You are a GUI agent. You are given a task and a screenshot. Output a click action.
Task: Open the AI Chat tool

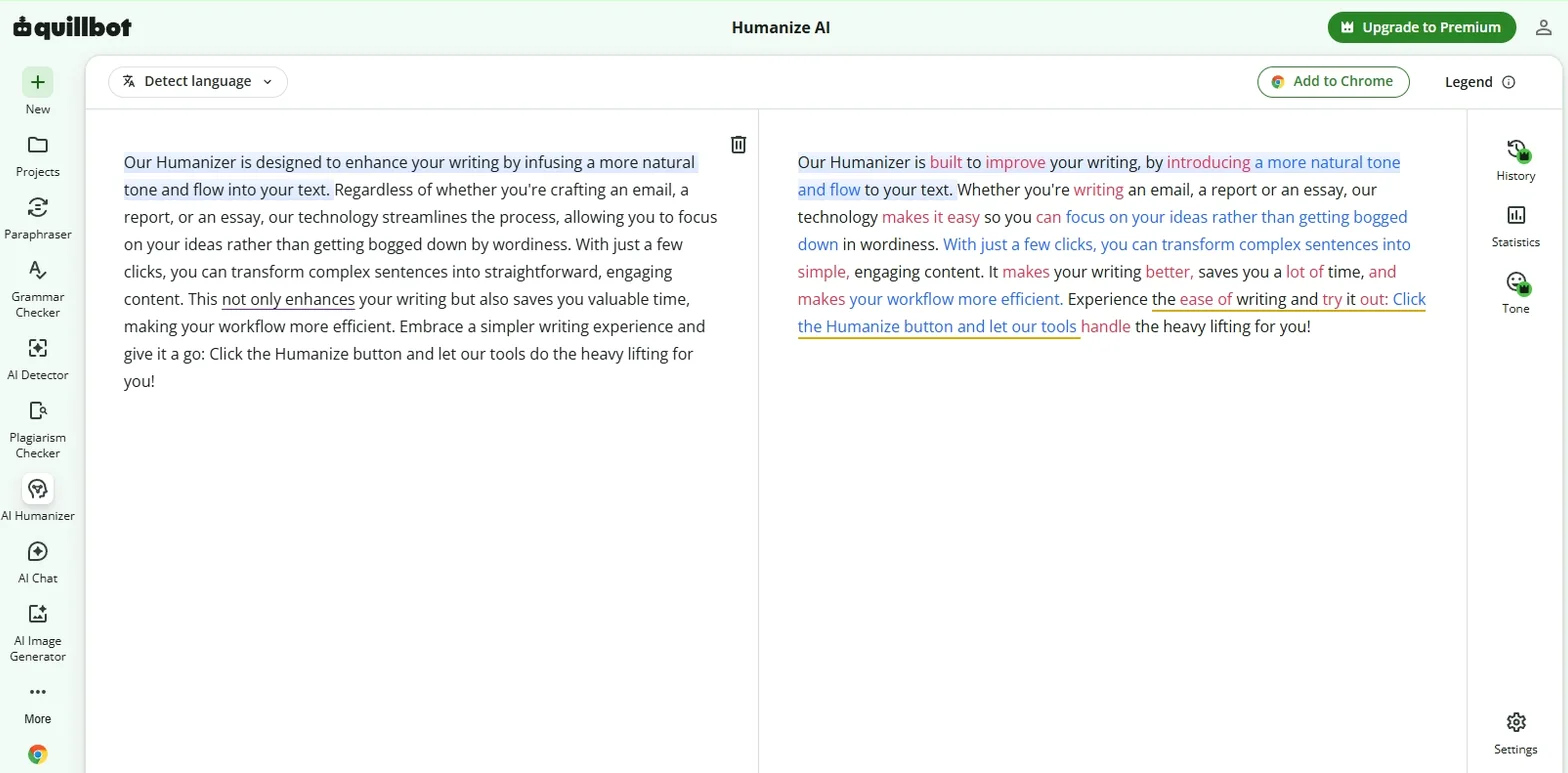38,563
